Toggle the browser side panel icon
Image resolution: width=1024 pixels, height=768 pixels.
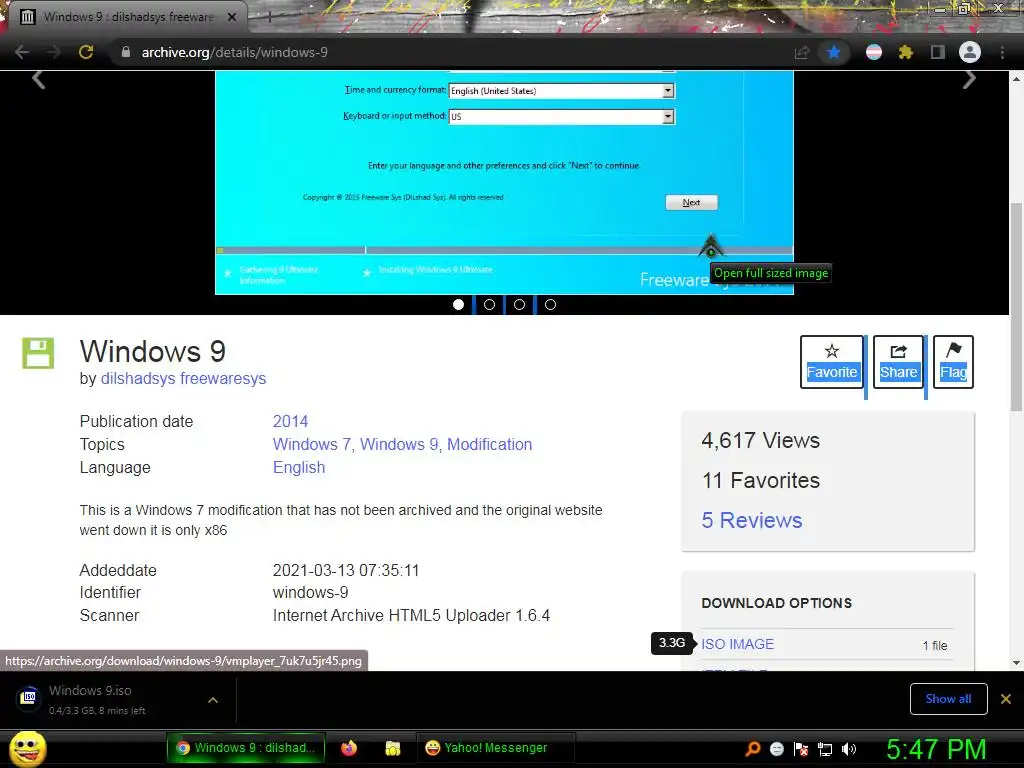click(937, 52)
